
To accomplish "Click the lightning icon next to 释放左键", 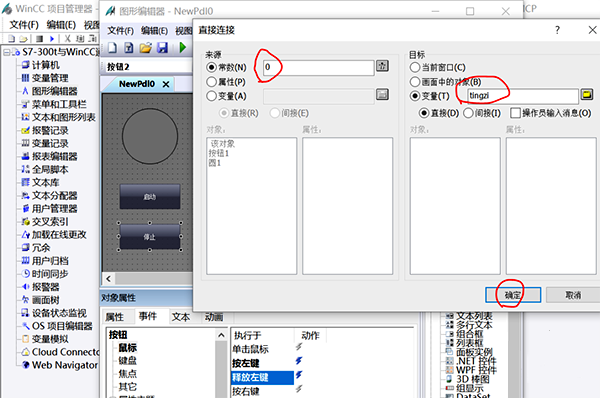I will 299,375.
